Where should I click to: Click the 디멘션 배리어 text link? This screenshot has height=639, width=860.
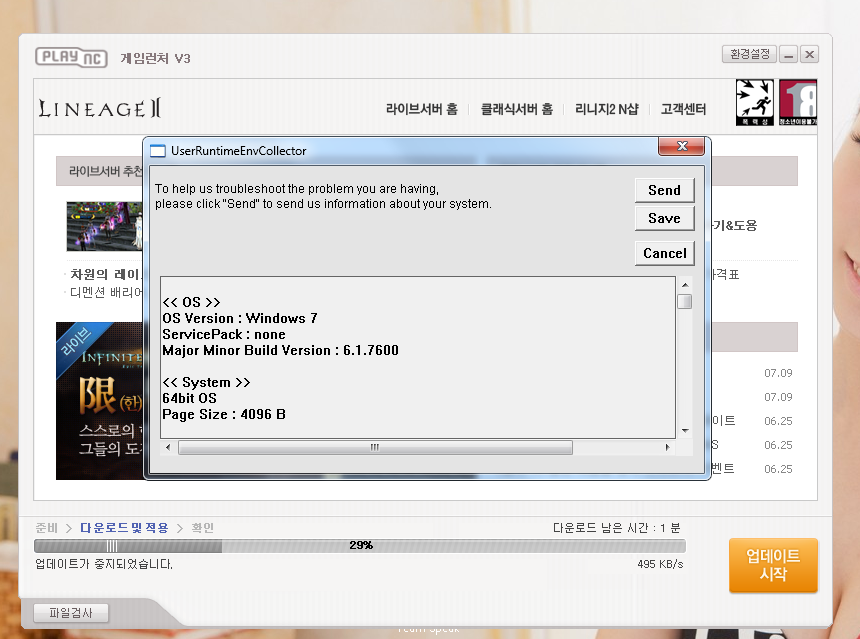(x=105, y=292)
